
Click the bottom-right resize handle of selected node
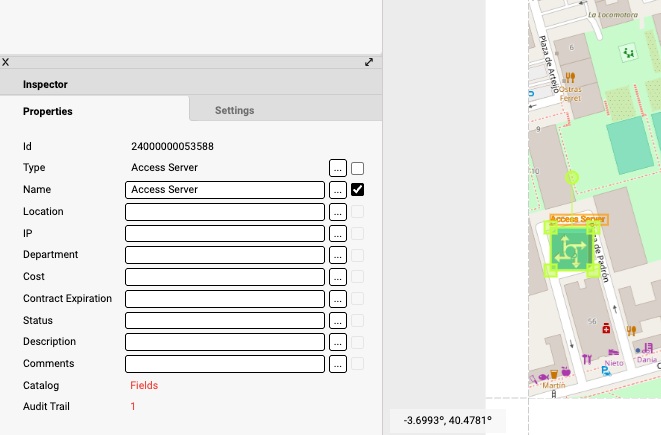pos(593,270)
